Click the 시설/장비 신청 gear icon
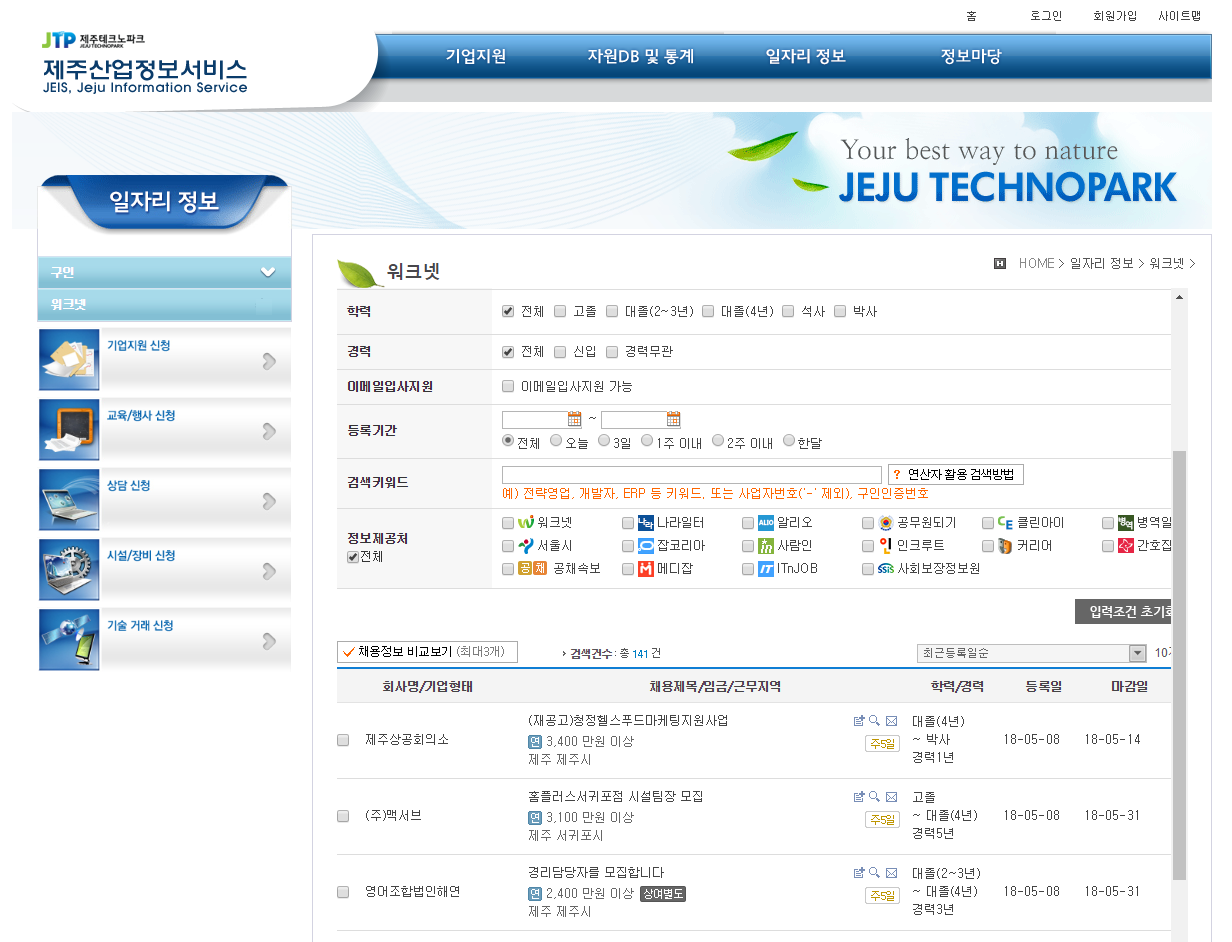The image size is (1232, 942). [69, 570]
